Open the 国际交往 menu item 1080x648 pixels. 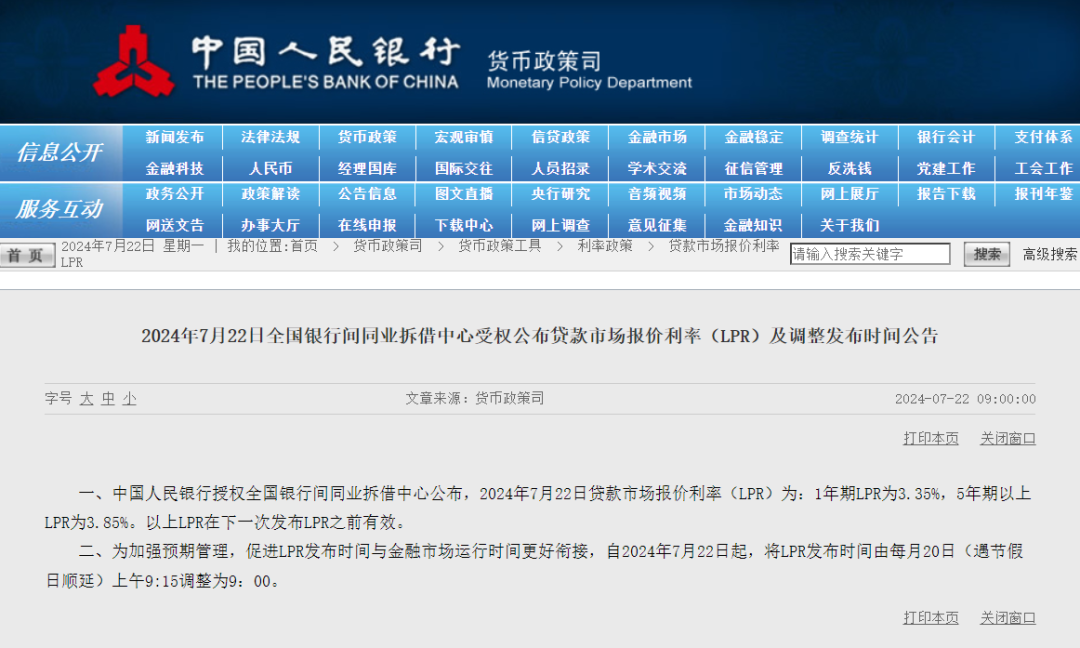click(464, 168)
